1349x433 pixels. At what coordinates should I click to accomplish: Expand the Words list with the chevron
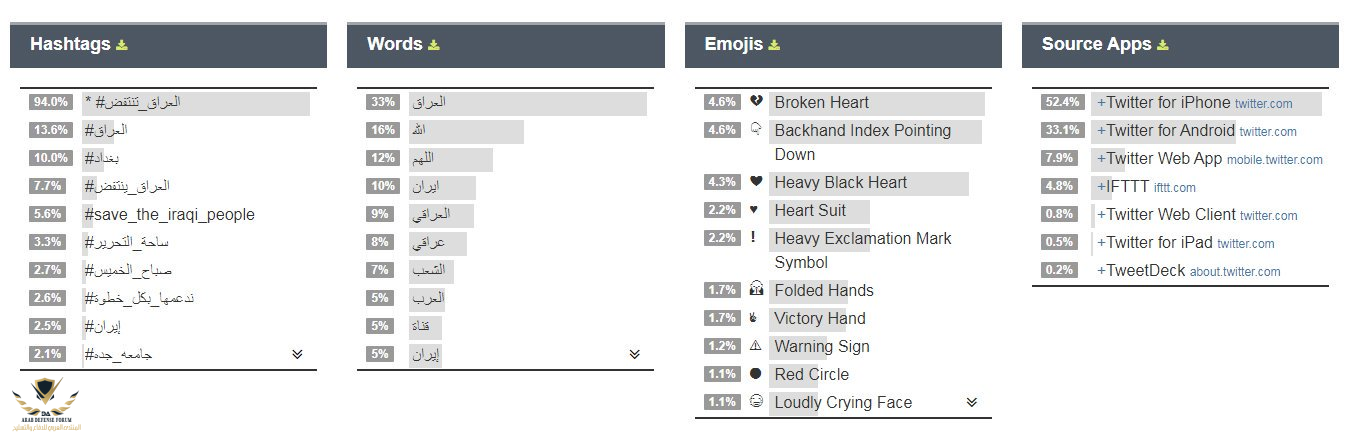pyautogui.click(x=634, y=354)
